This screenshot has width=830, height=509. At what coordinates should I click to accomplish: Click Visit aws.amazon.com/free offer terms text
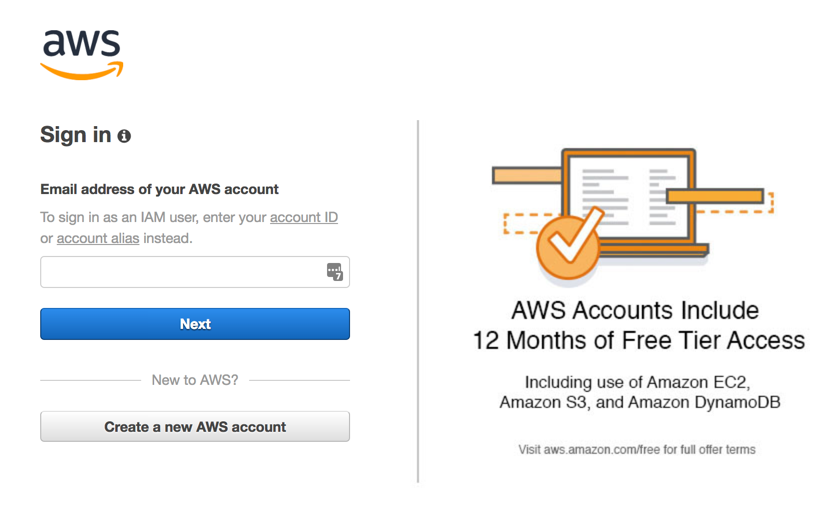[637, 450]
